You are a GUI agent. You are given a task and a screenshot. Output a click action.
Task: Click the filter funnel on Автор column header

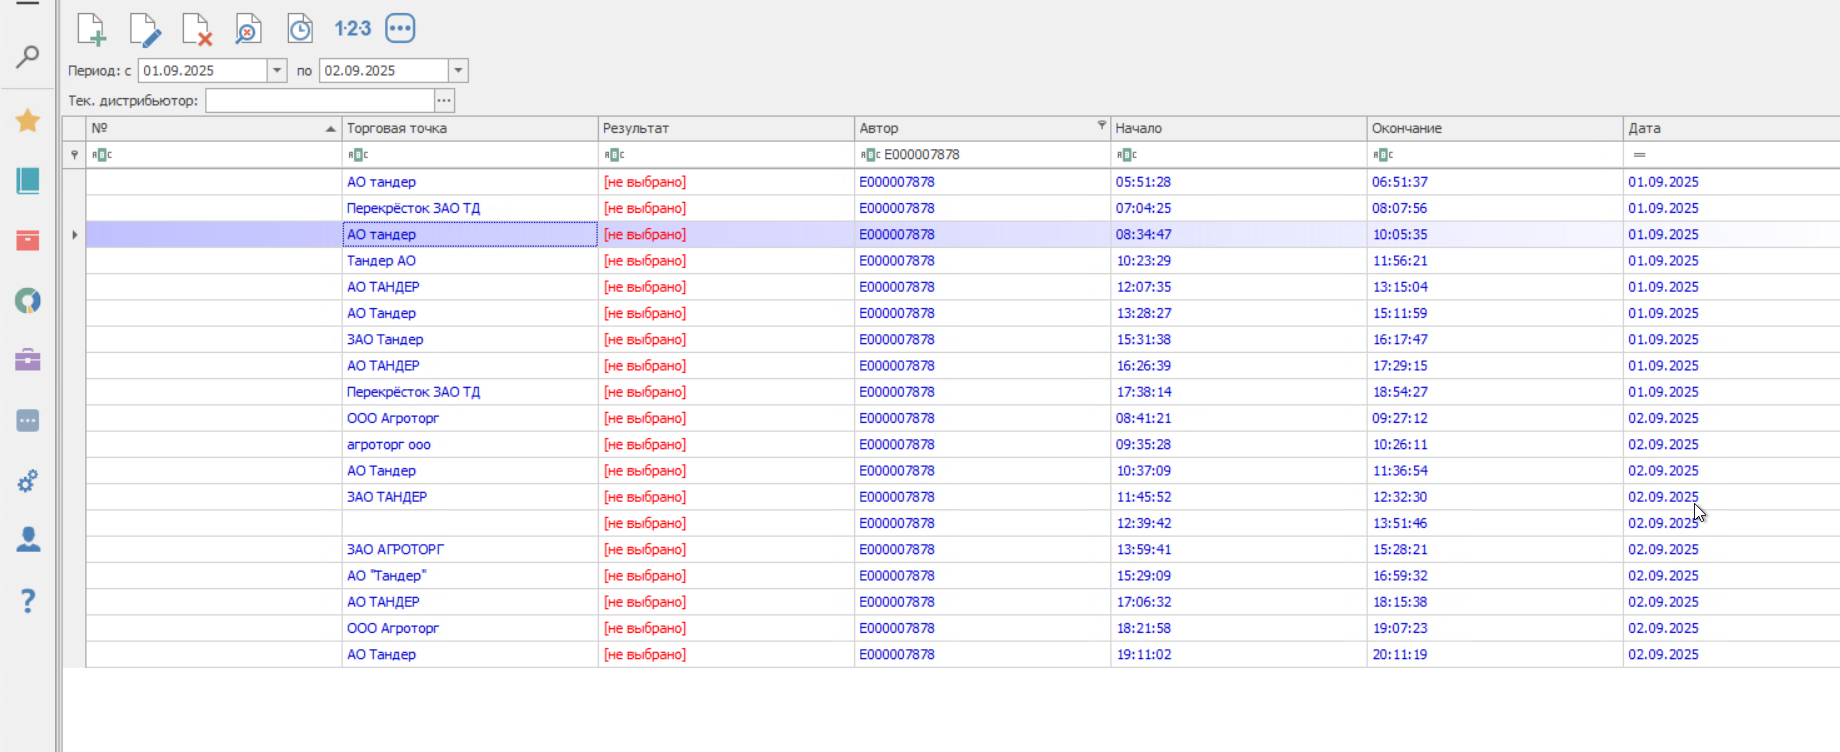[x=1101, y=125]
